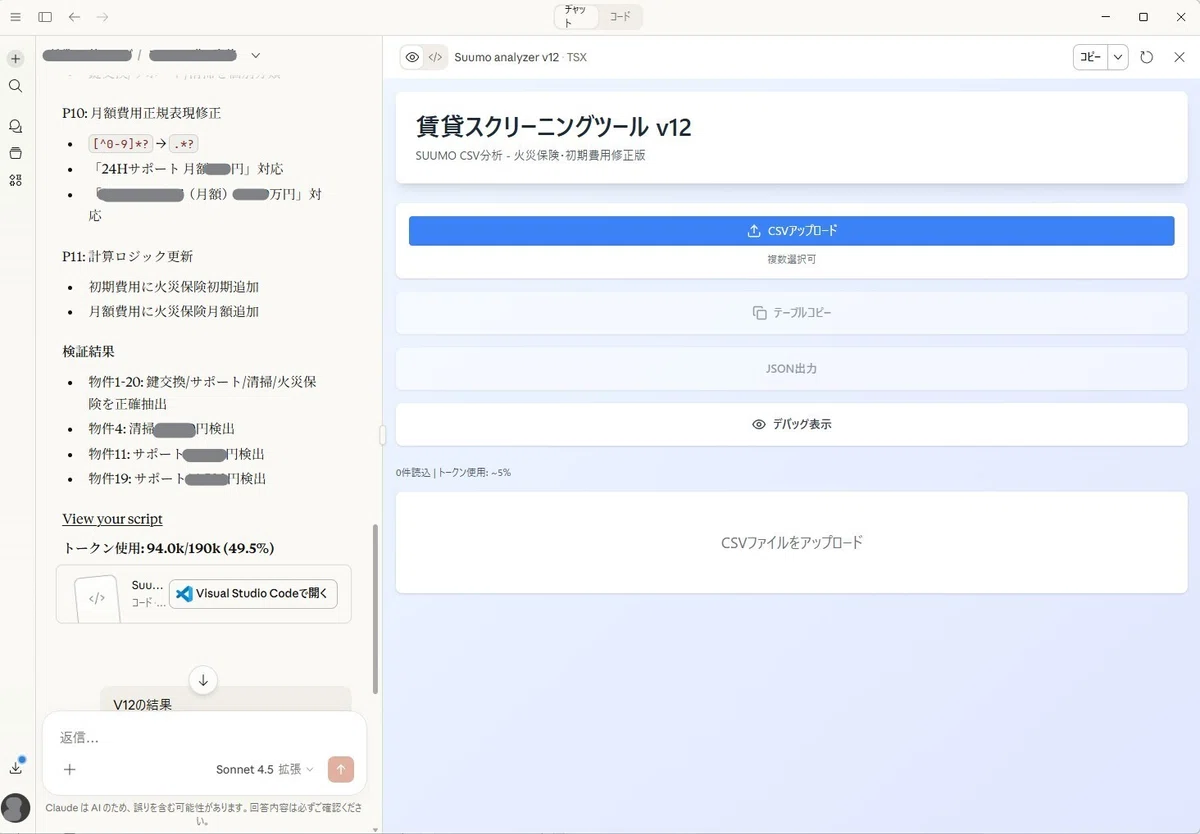Viewport: 1200px width, 834px height.
Task: Click the P10: 月額費用正規表現修正 heading
Action: pyautogui.click(x=141, y=113)
